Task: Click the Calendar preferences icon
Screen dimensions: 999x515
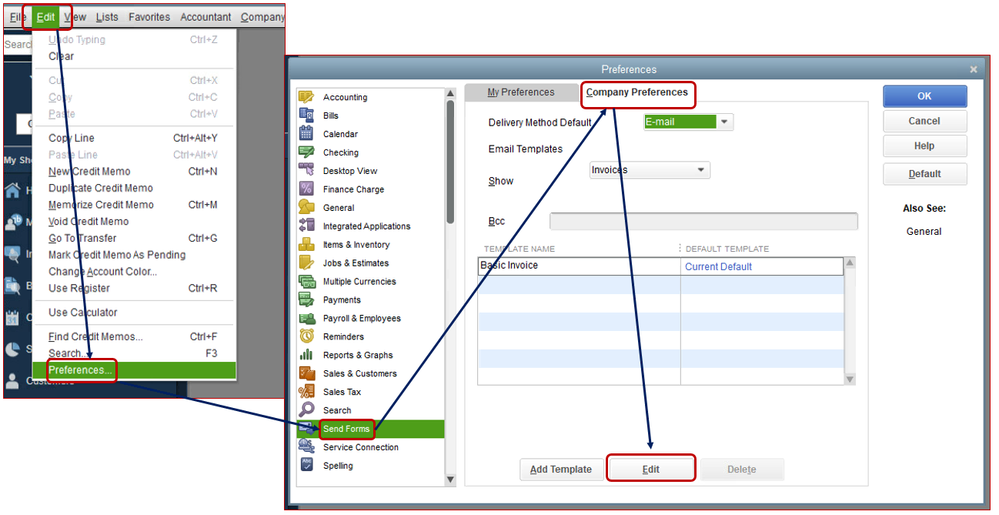Action: click(x=306, y=134)
